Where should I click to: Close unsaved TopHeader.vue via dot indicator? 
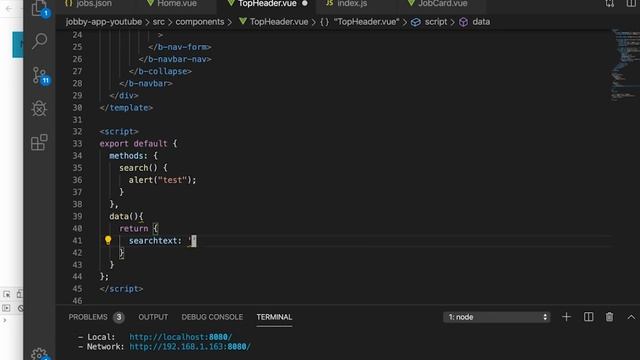tap(305, 3)
